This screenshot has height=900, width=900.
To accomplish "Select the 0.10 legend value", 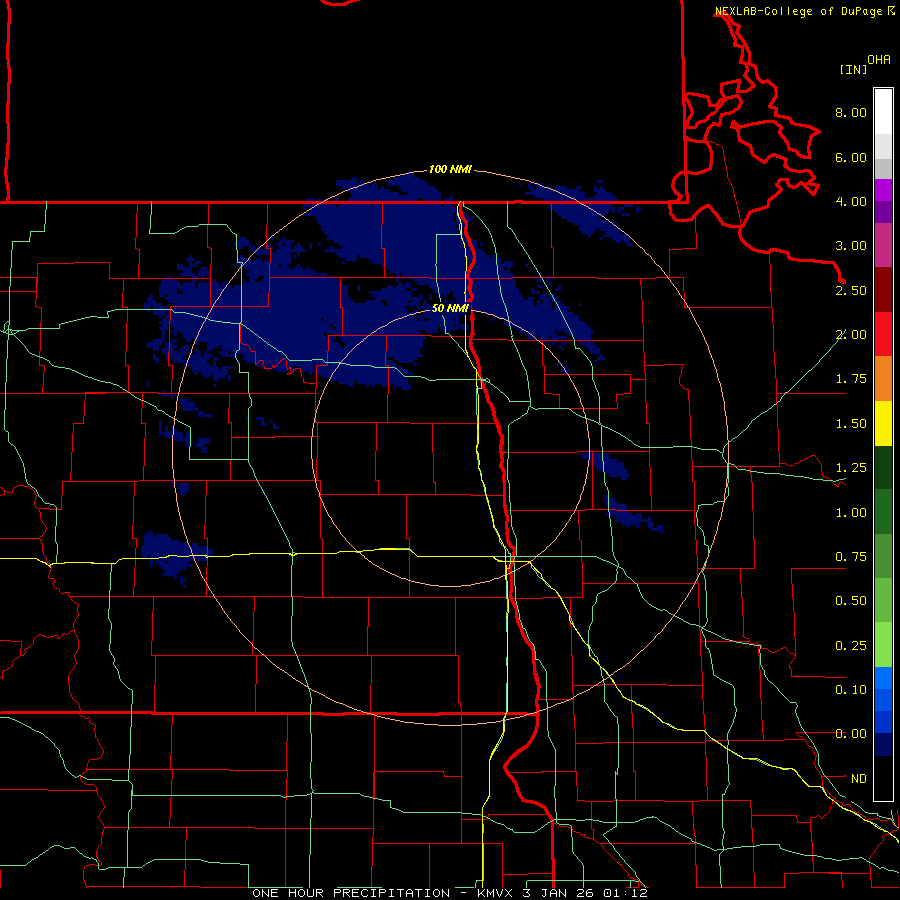I will pyautogui.click(x=851, y=690).
